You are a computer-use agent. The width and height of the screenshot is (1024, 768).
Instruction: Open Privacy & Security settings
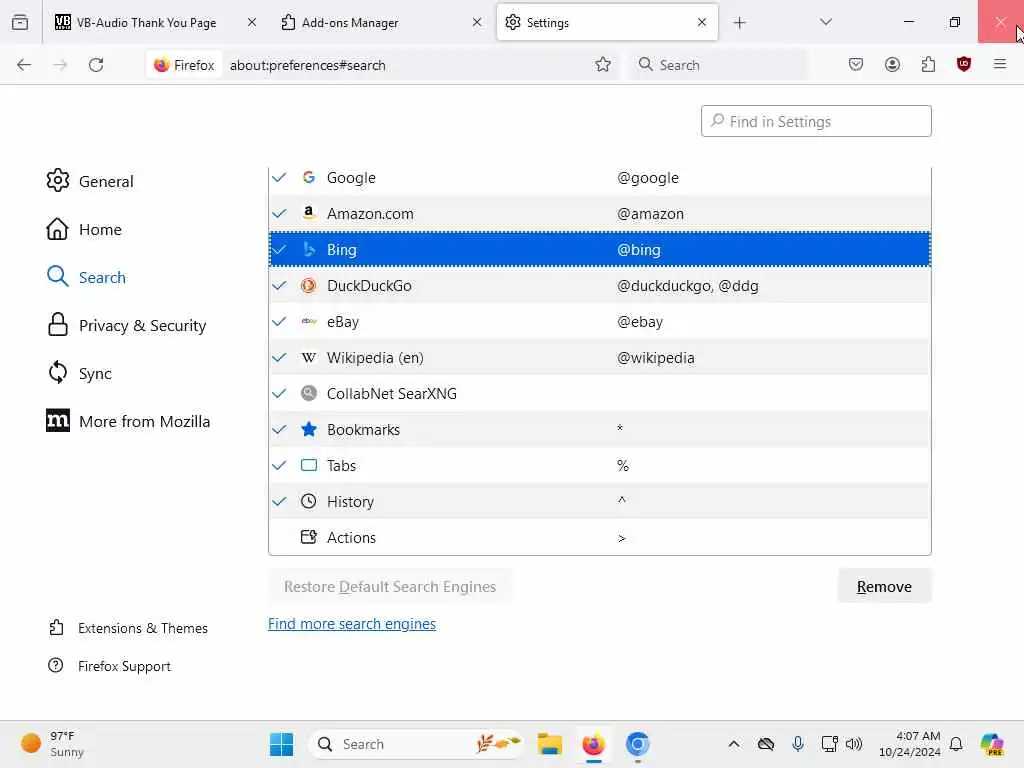coord(127,325)
